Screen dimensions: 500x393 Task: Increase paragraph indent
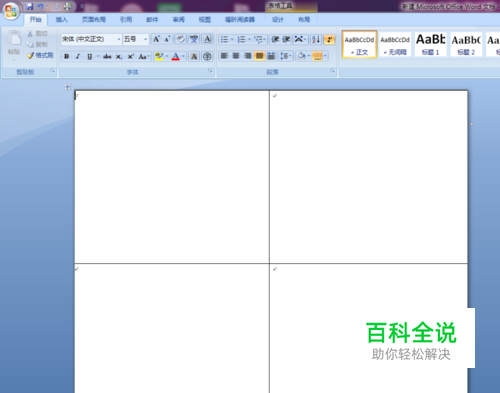286,40
